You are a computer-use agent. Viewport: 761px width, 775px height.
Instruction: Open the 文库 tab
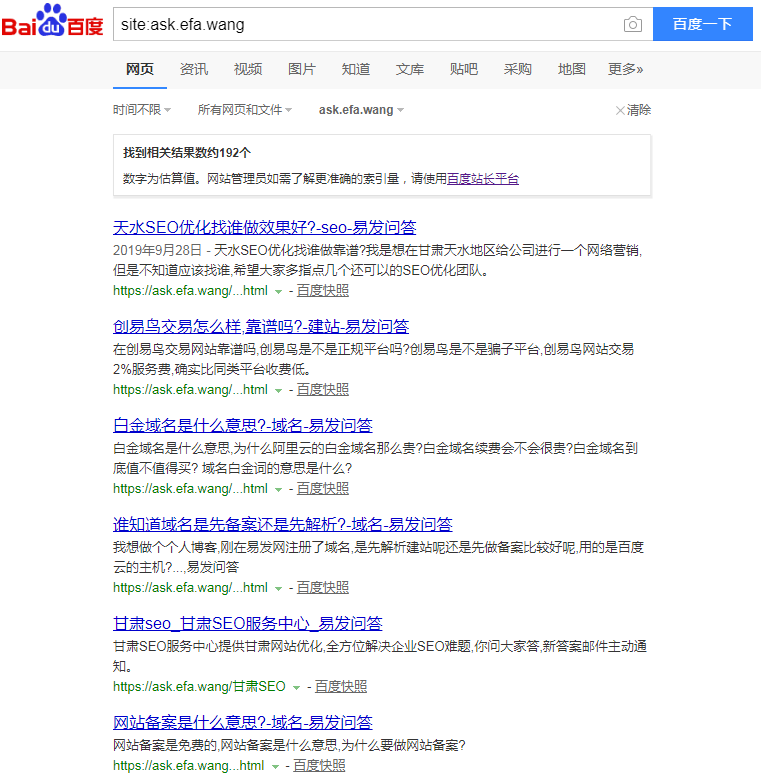click(x=410, y=69)
